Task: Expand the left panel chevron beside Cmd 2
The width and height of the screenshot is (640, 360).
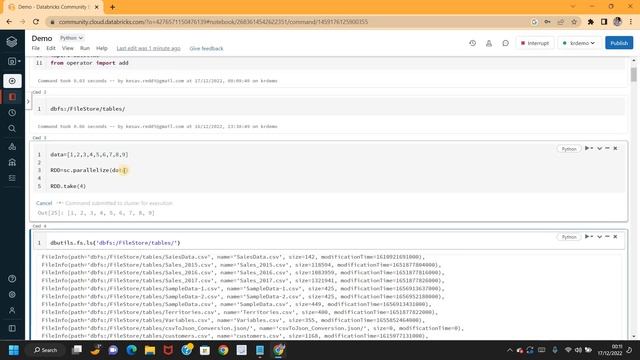Action: coord(28,102)
